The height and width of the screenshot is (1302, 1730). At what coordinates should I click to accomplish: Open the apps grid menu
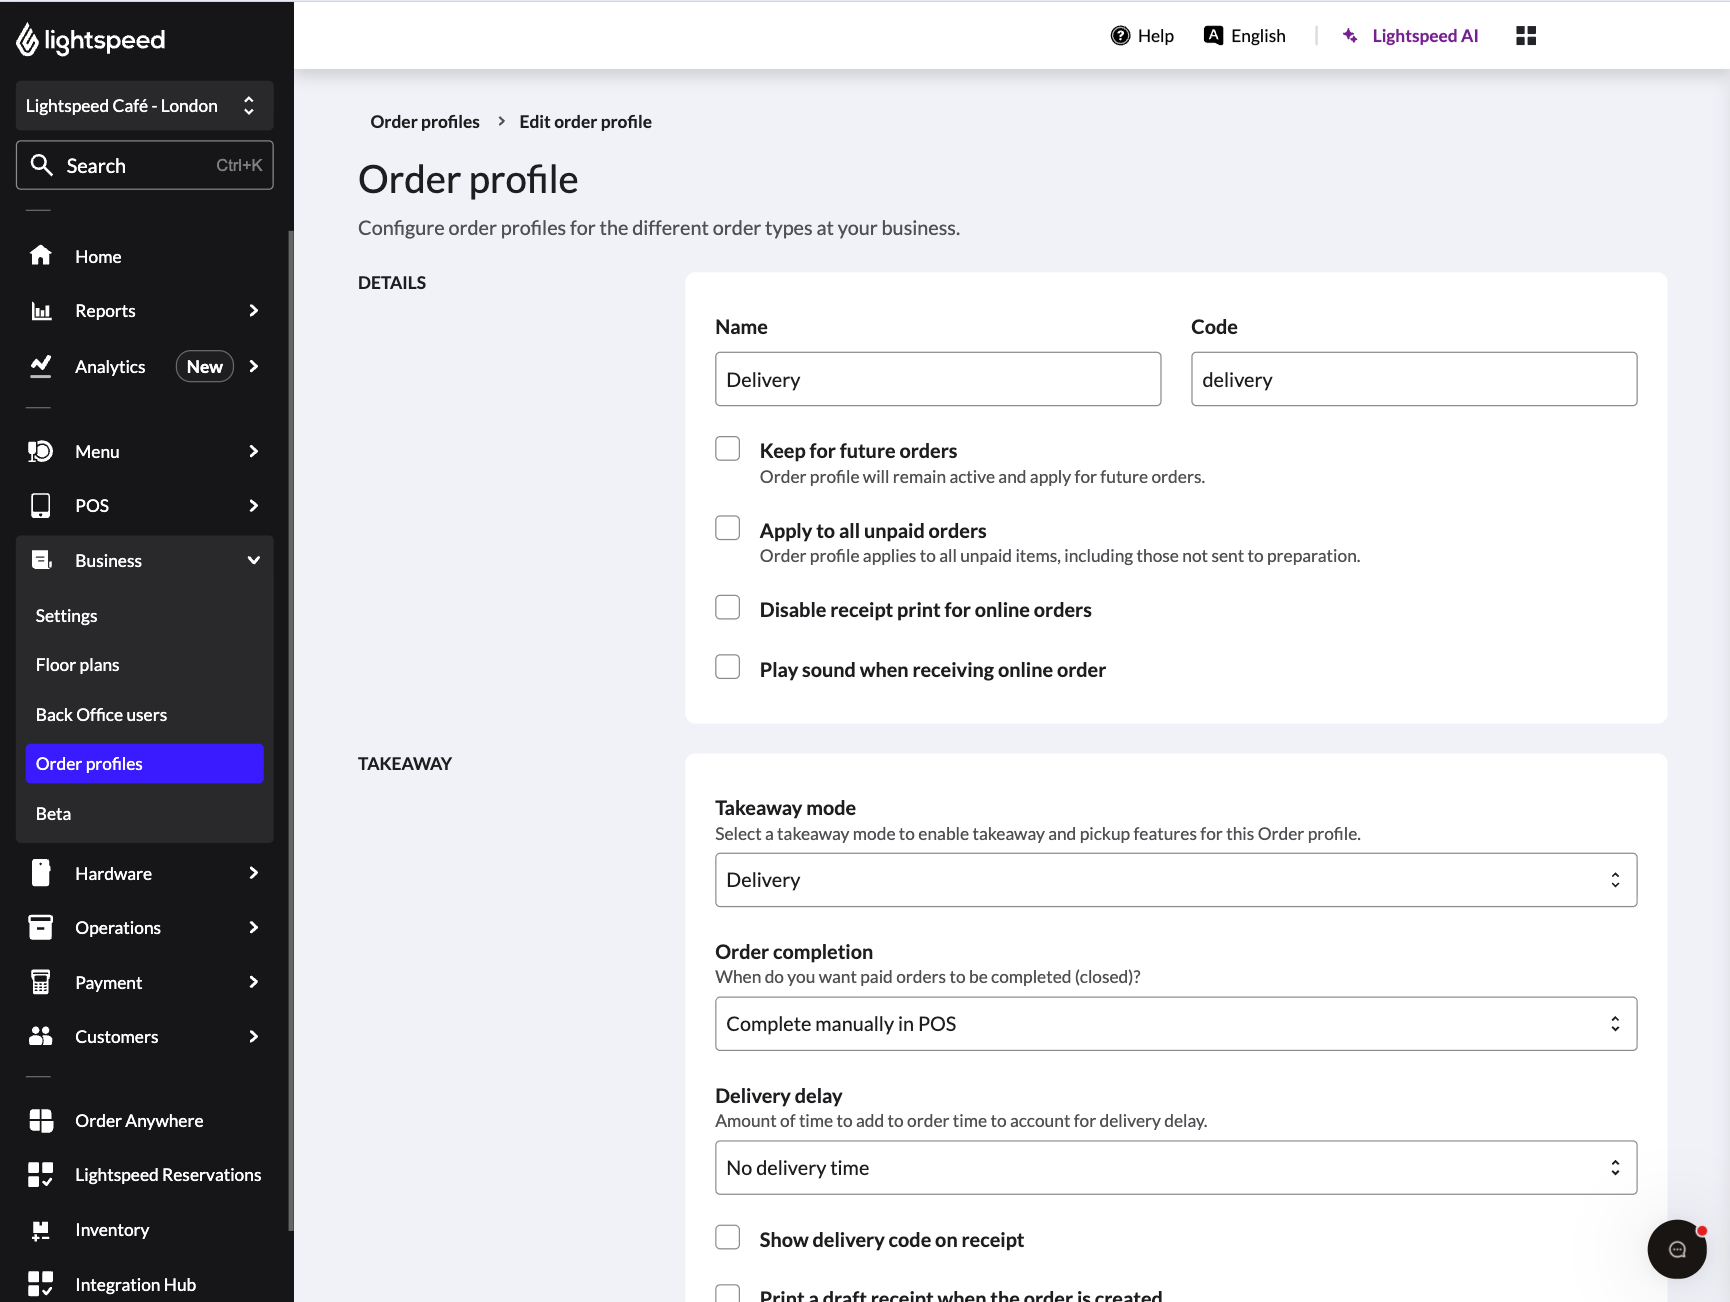pyautogui.click(x=1525, y=35)
